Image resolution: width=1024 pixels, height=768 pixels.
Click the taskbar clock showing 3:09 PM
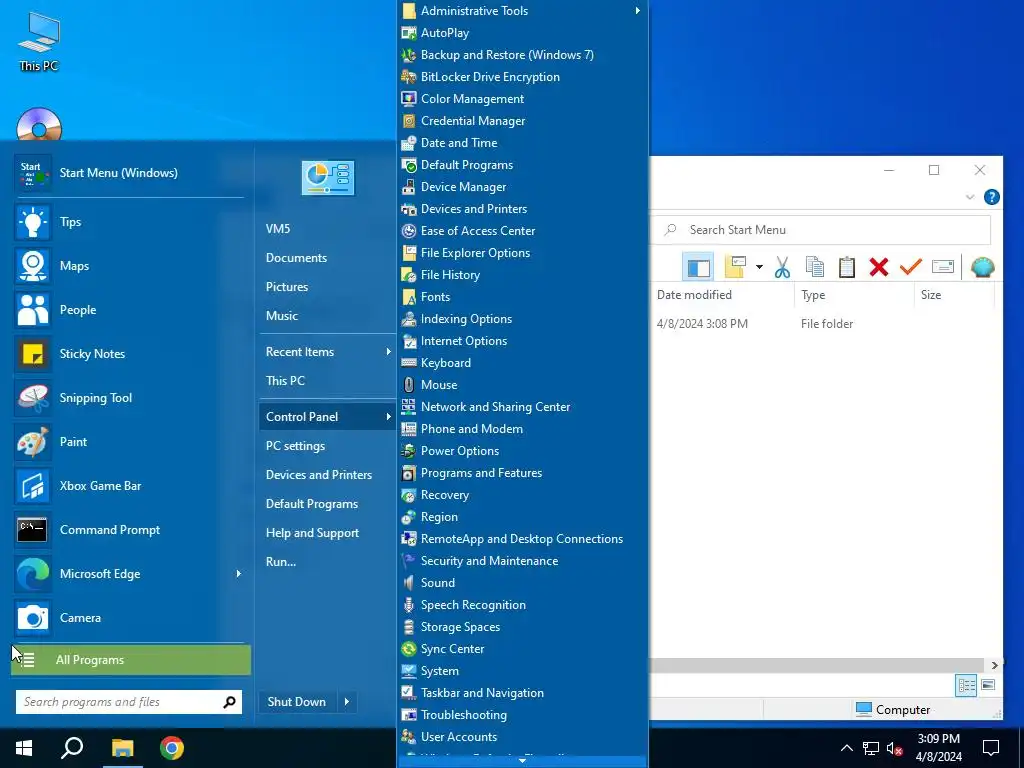(938, 748)
